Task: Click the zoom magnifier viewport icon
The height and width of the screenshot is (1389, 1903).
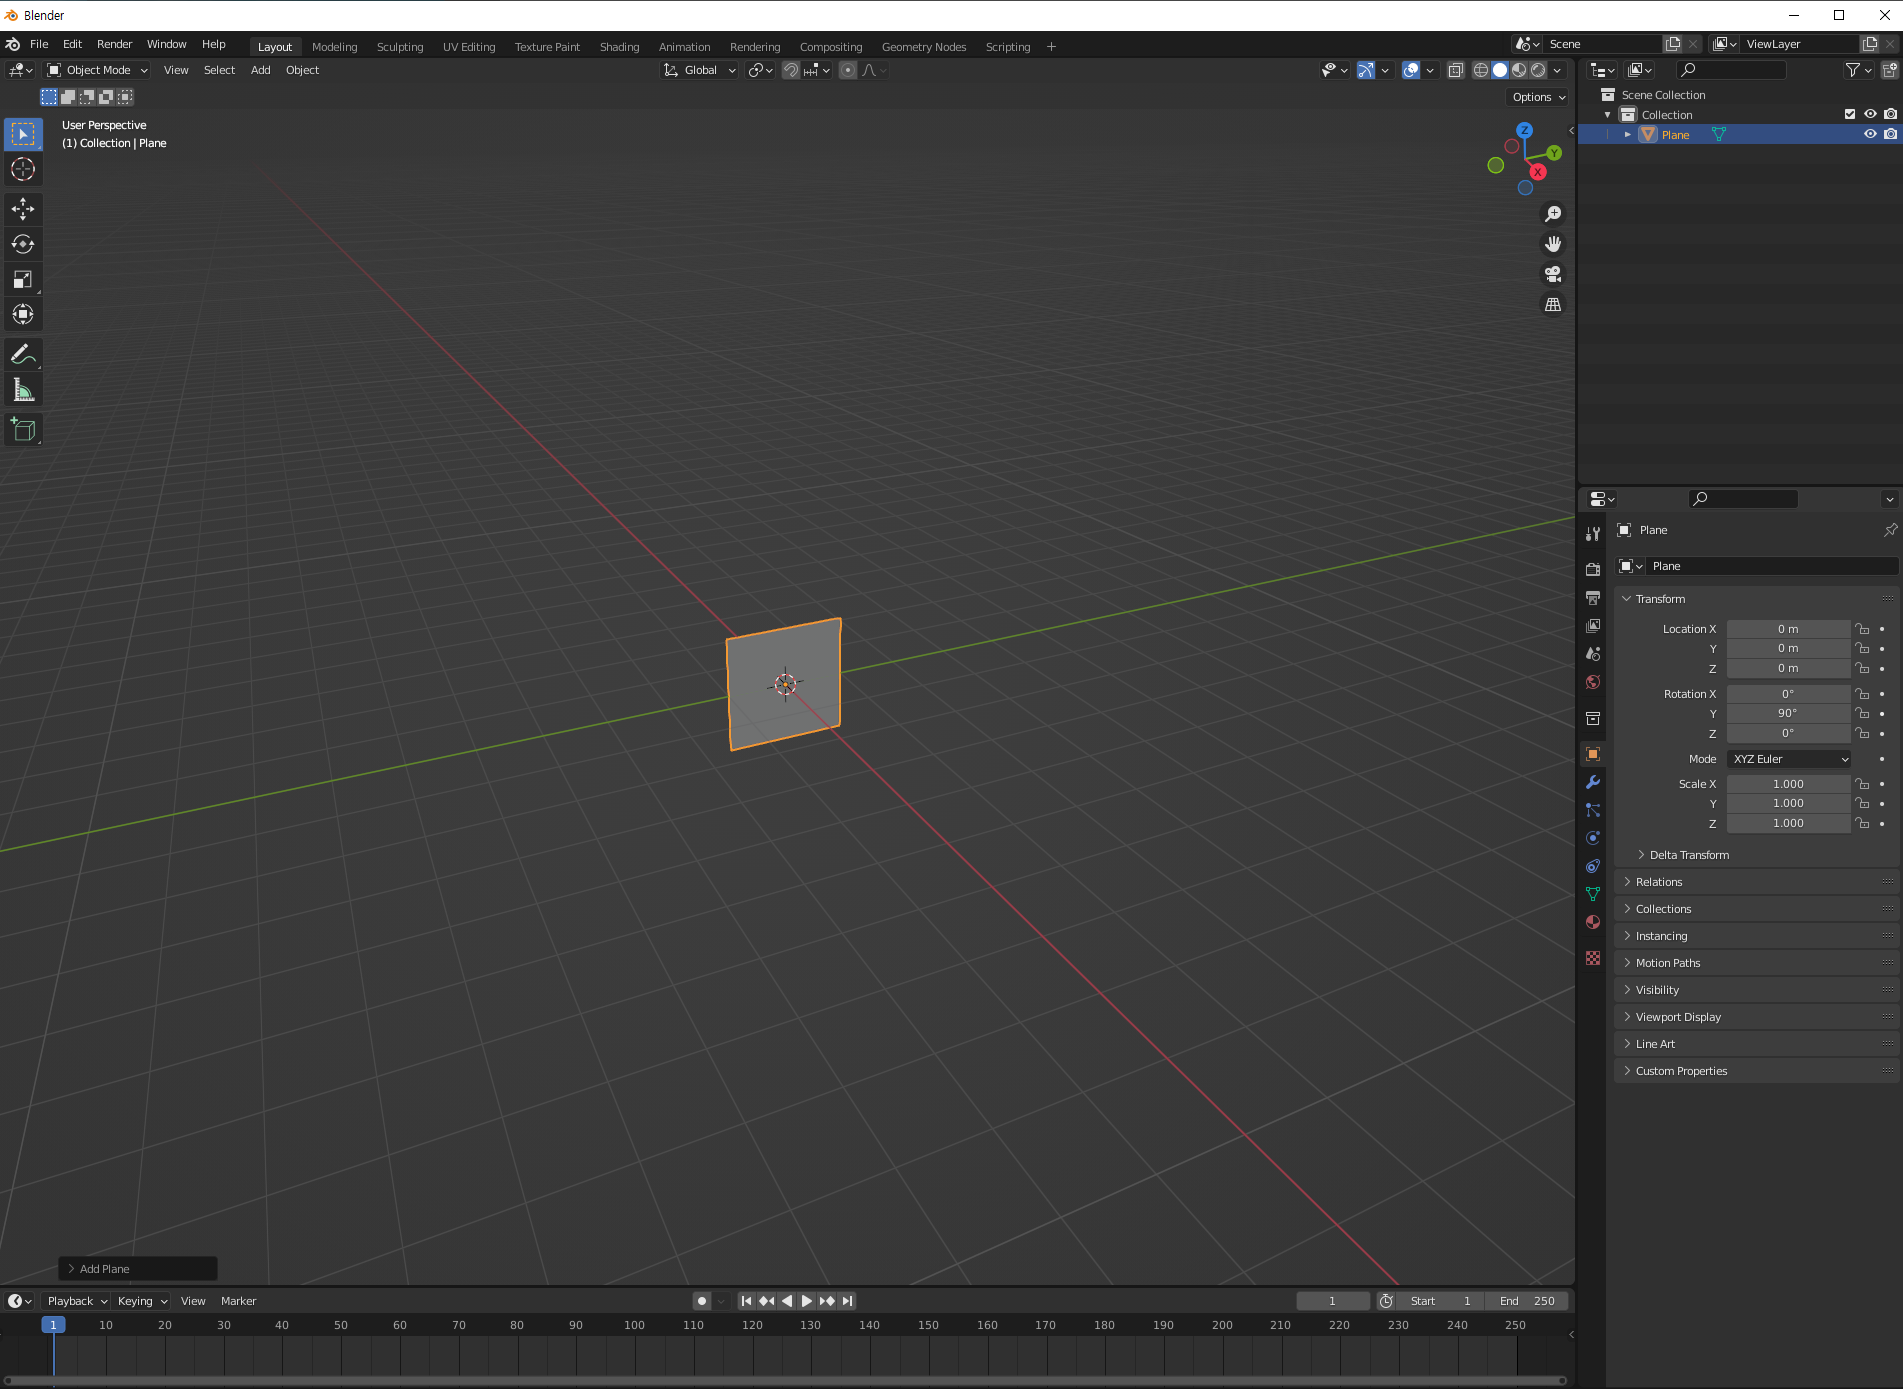Action: tap(1553, 214)
